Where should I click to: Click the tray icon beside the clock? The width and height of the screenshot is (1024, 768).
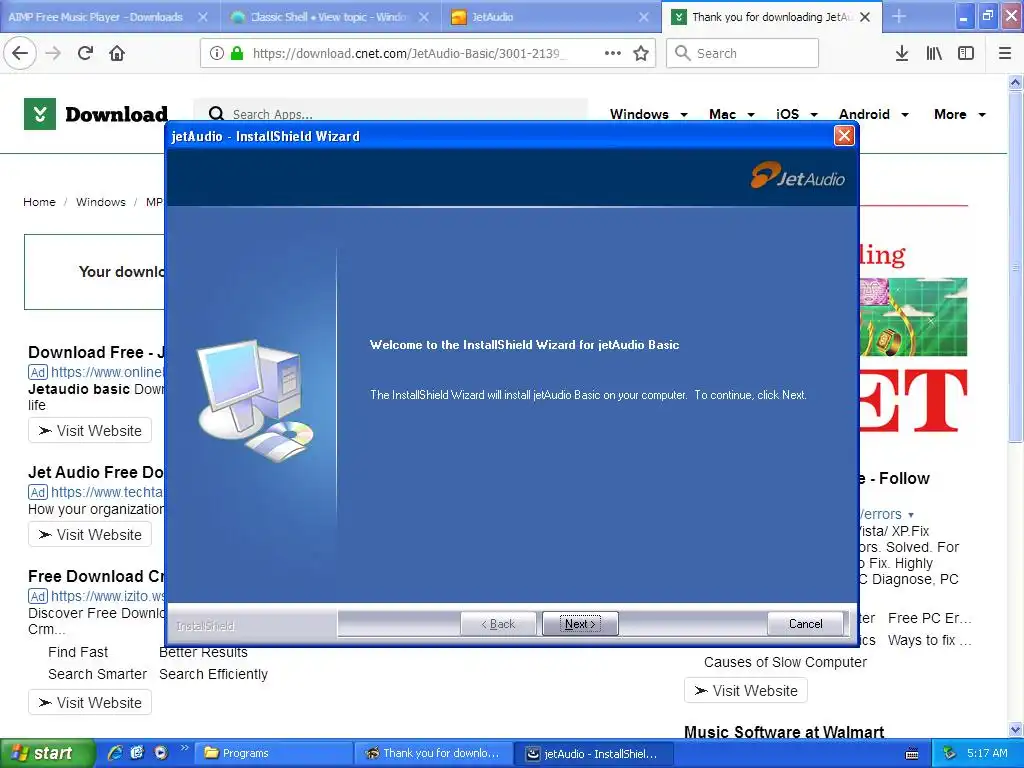pyautogui.click(x=950, y=753)
